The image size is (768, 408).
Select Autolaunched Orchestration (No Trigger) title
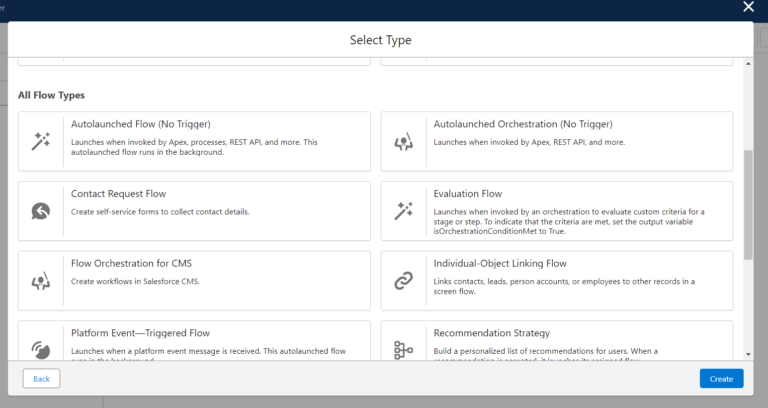(522, 124)
